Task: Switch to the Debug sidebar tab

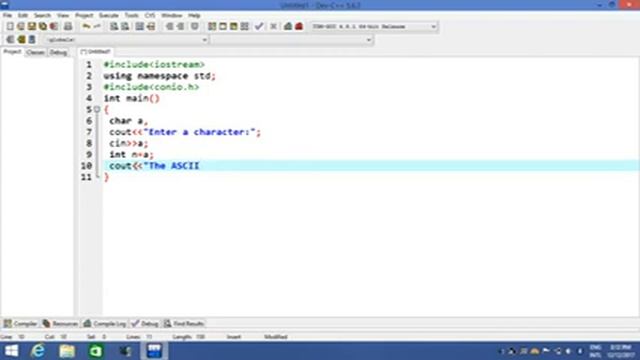Action: click(58, 52)
